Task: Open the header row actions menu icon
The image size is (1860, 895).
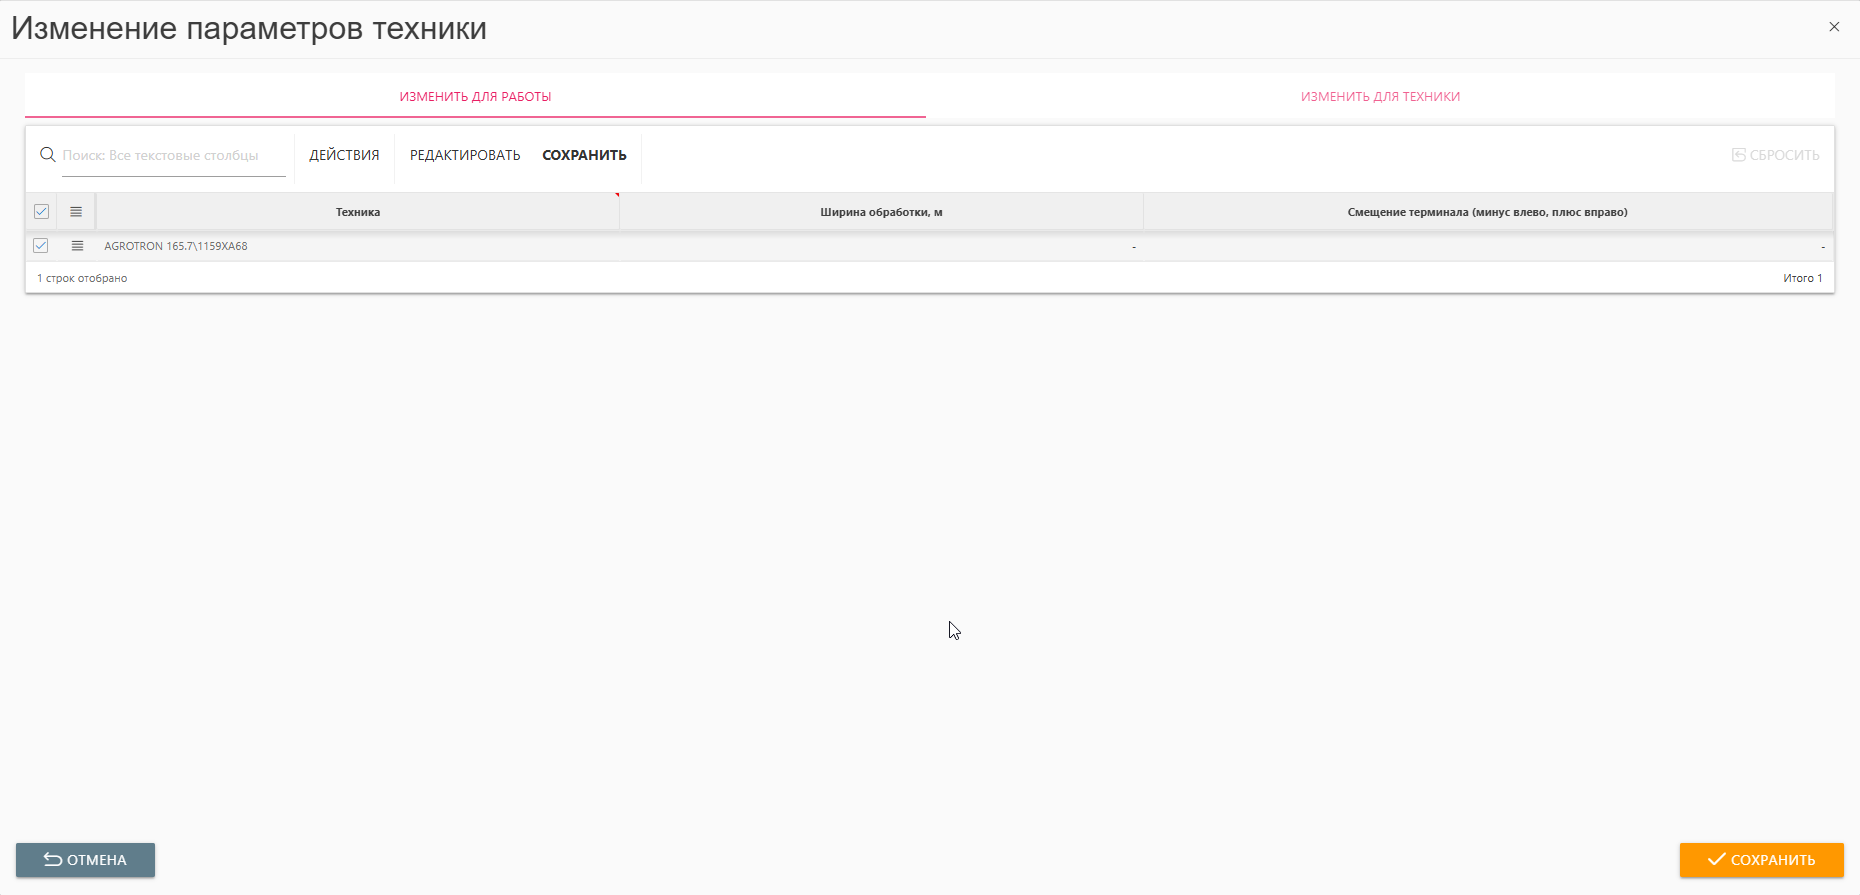Action: [76, 212]
